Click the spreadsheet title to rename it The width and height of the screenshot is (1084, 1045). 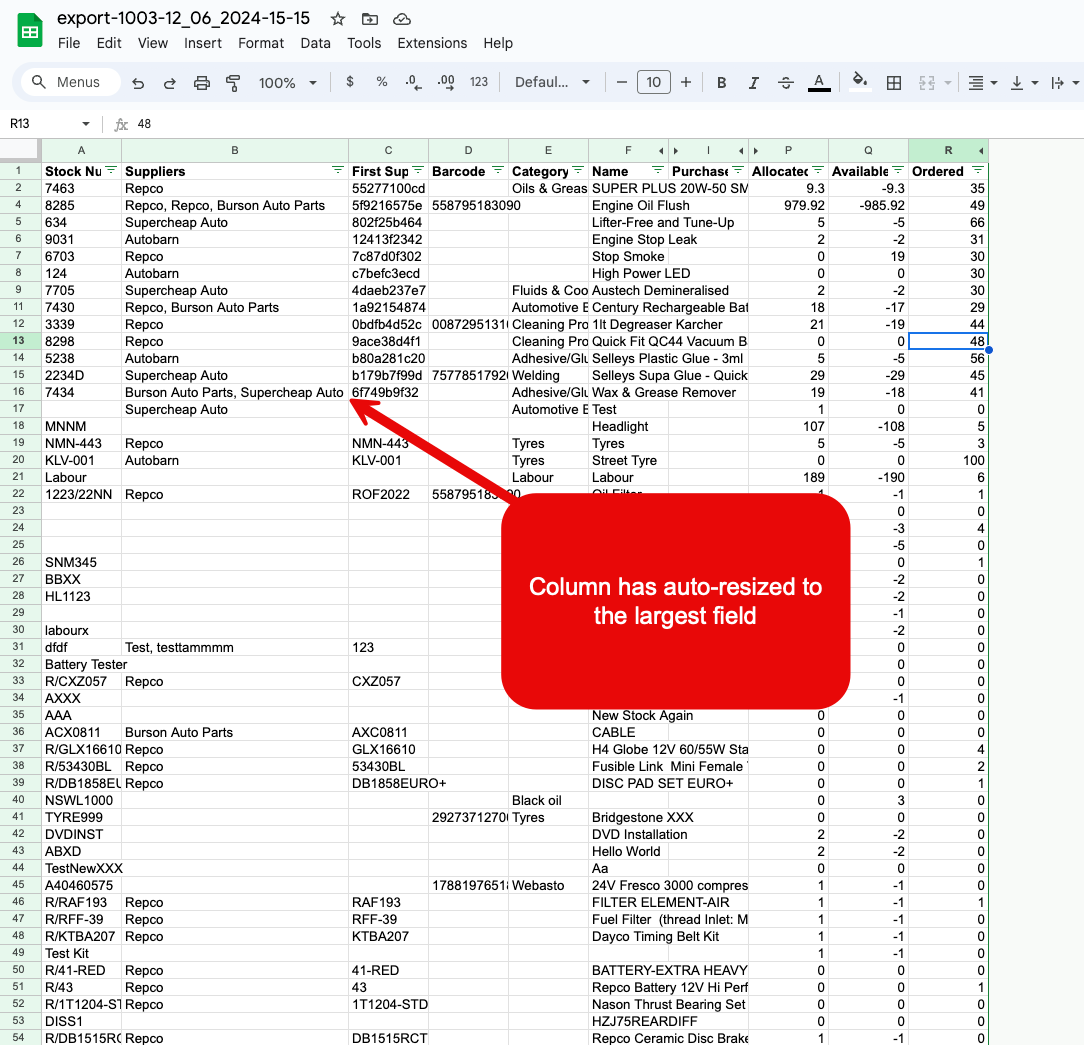click(183, 18)
